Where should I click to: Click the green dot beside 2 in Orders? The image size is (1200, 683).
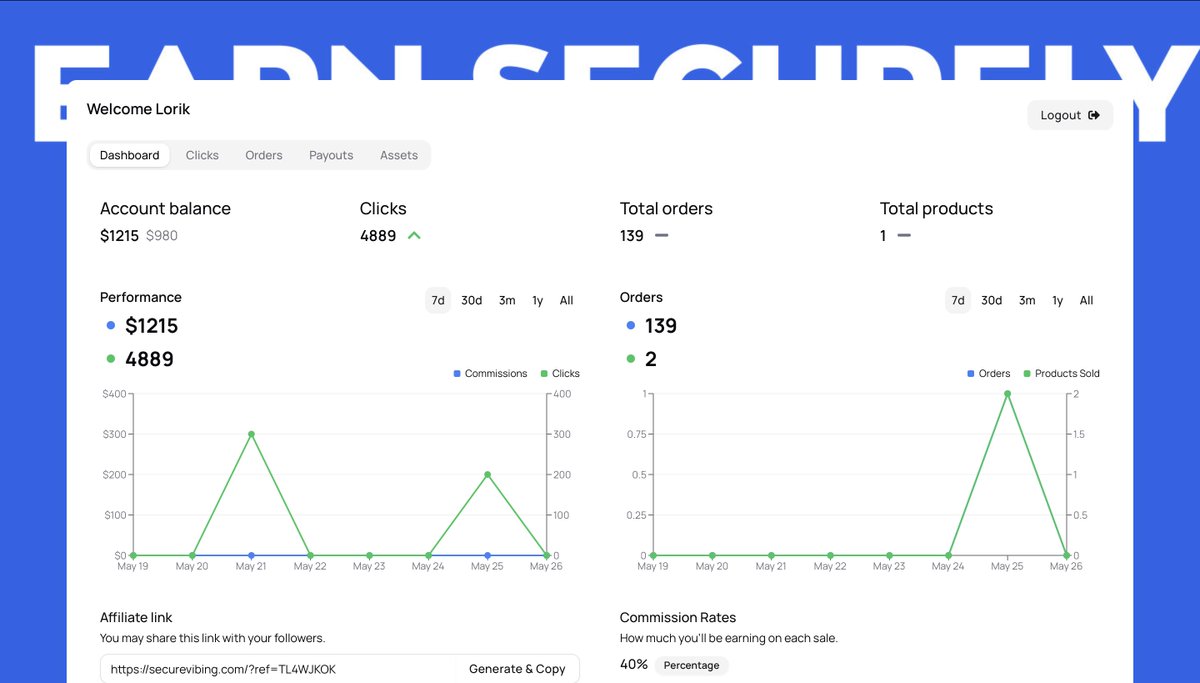631,358
